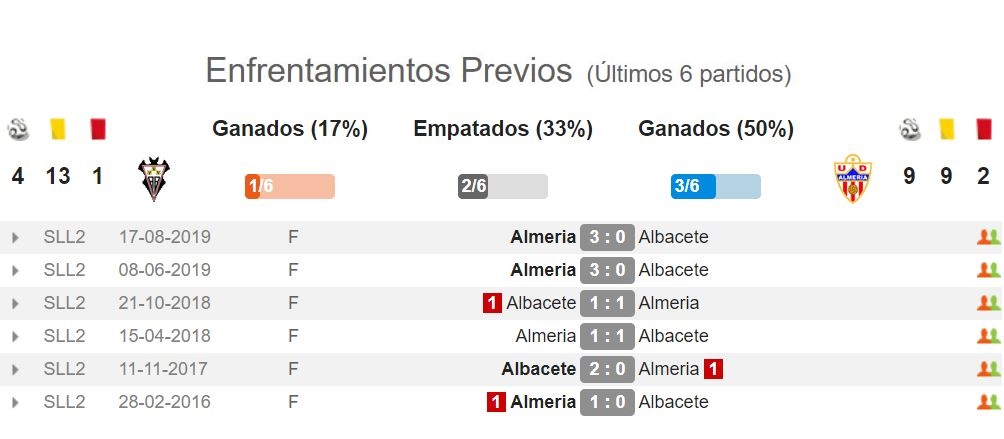Click the right red card icon

point(984,129)
